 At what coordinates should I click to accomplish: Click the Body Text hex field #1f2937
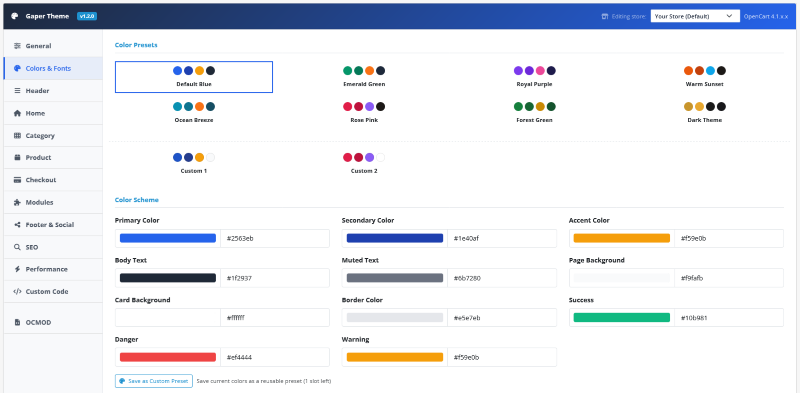275,278
